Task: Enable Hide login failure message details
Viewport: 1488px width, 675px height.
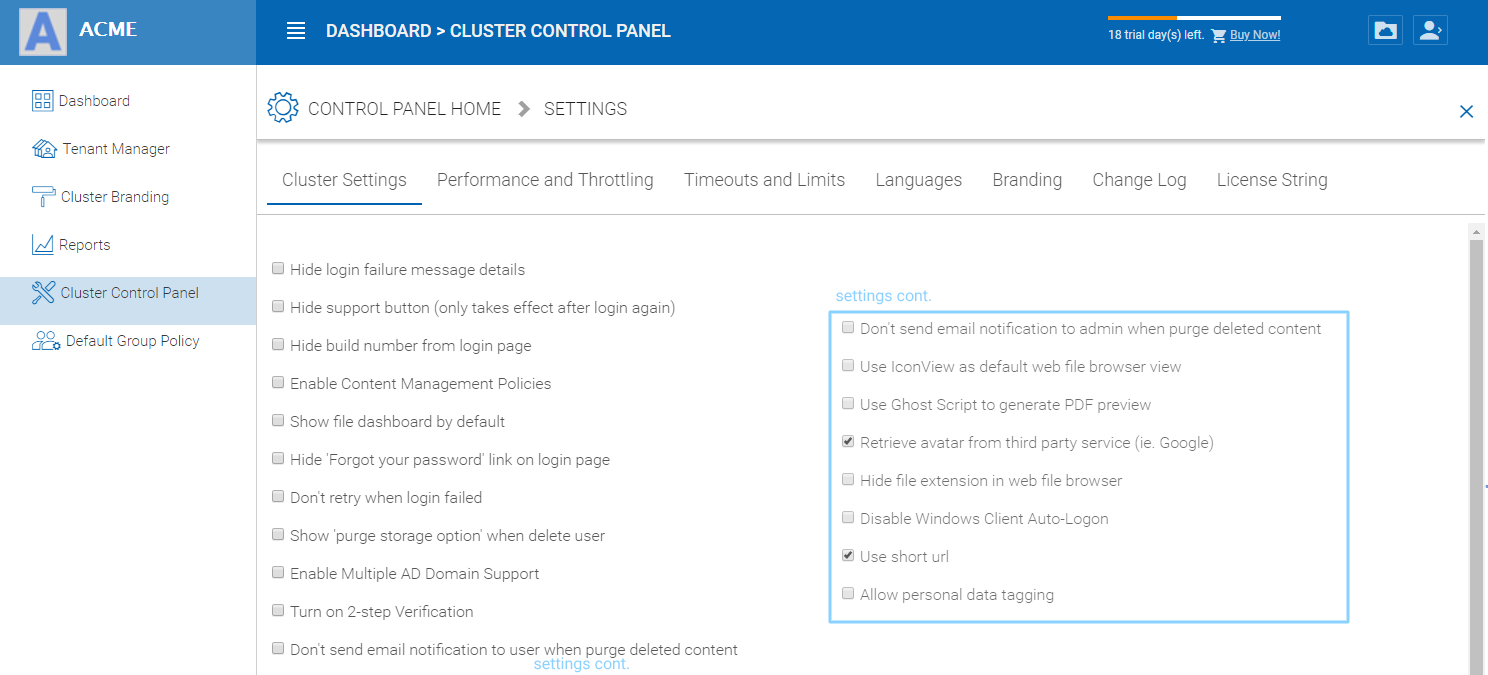Action: click(278, 268)
